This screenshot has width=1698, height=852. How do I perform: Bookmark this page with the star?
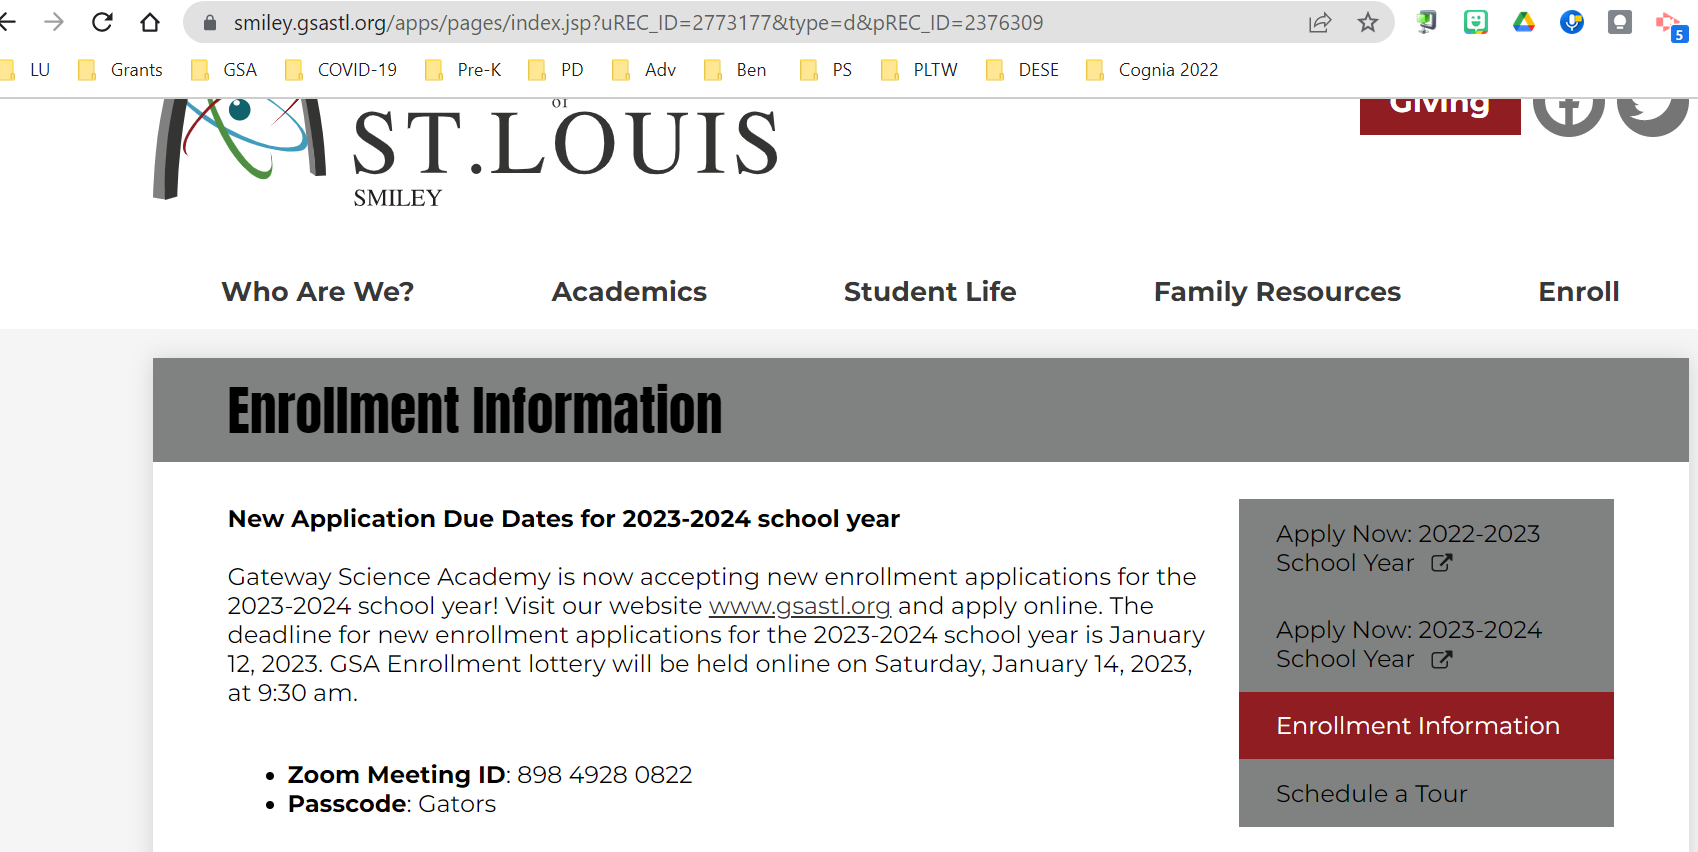pyautogui.click(x=1368, y=22)
